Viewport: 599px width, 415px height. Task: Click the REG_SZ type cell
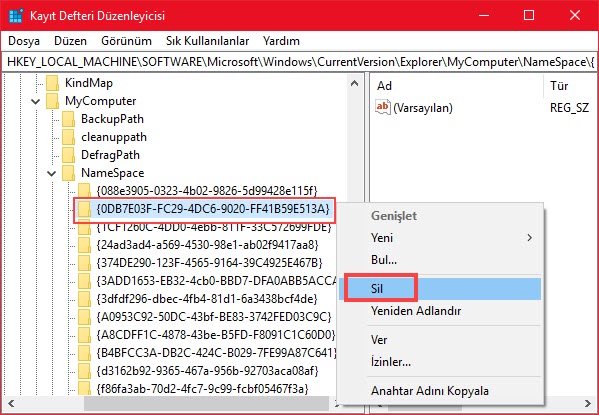tap(569, 108)
